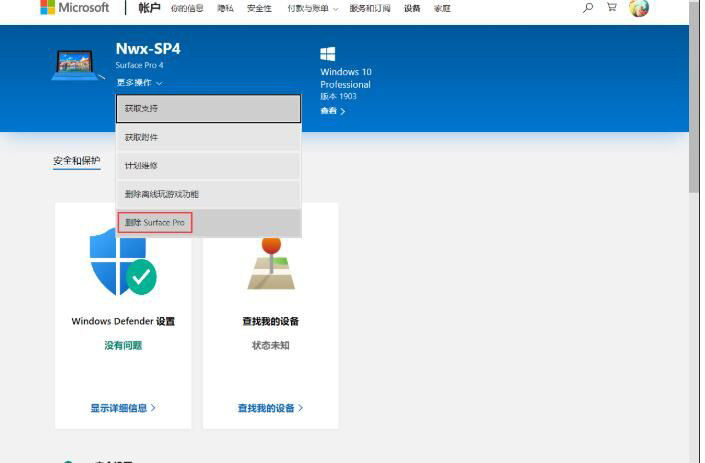
Task: Open 设备 in the top navigation
Action: click(x=412, y=9)
